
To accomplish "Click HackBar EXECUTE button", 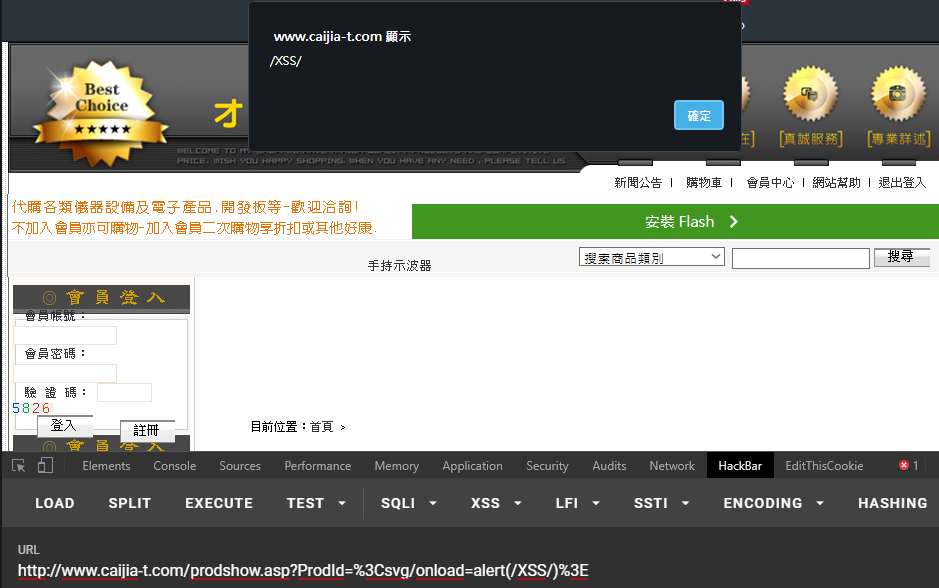I will (219, 503).
